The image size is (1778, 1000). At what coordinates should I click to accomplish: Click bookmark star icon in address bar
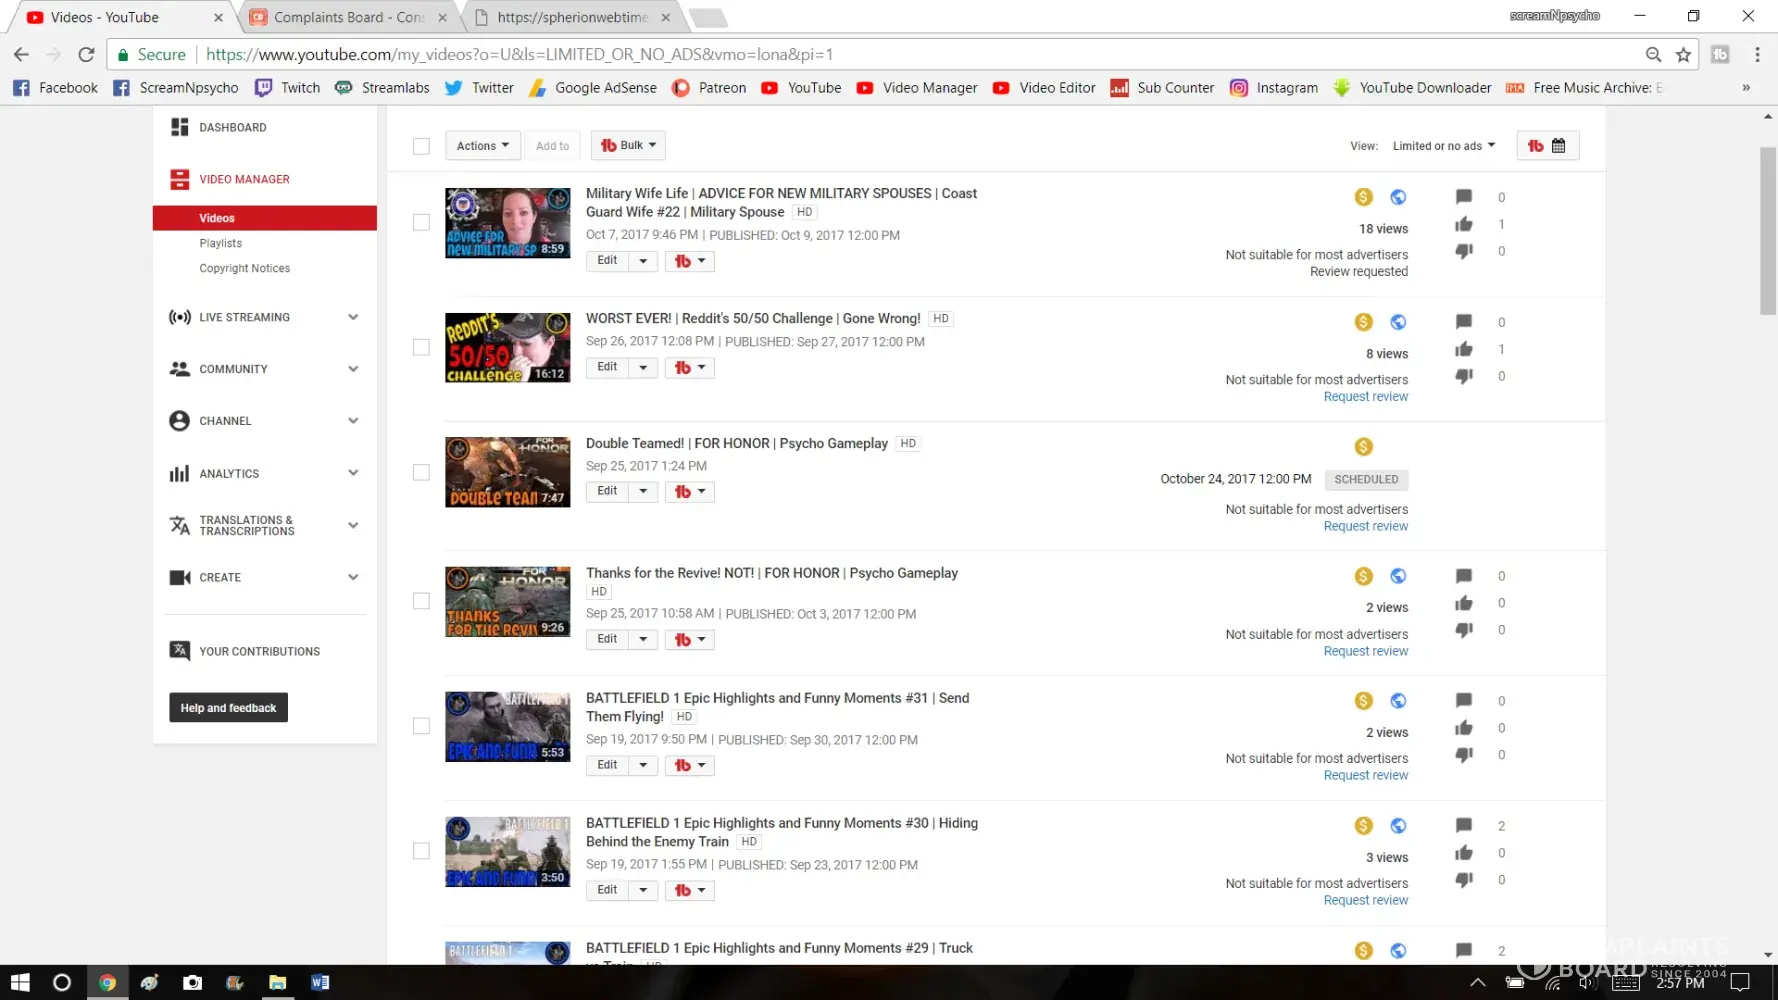1684,55
